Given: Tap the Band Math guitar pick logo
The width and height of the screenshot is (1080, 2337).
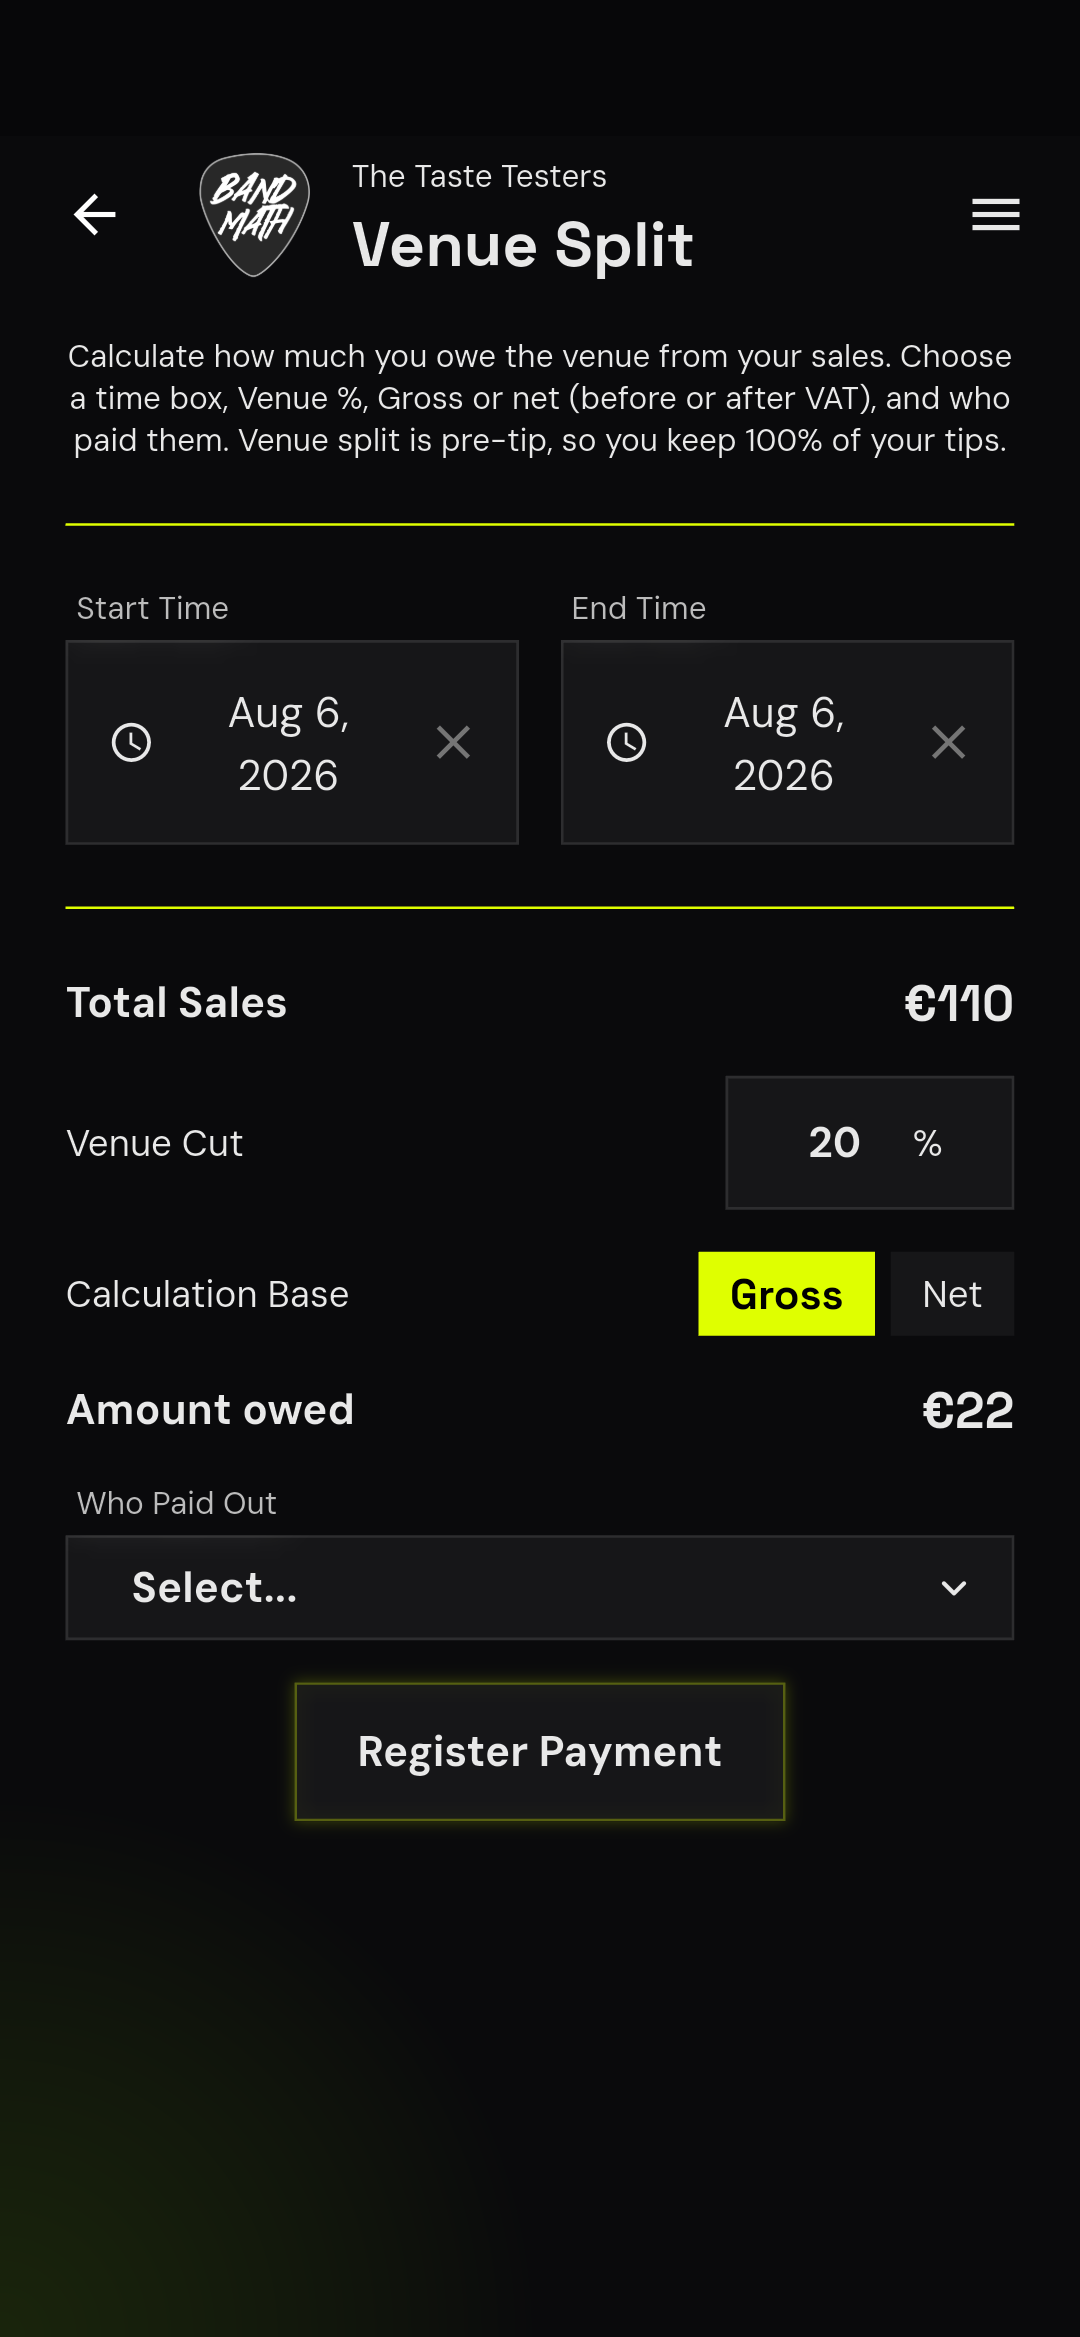Looking at the screenshot, I should pos(255,215).
